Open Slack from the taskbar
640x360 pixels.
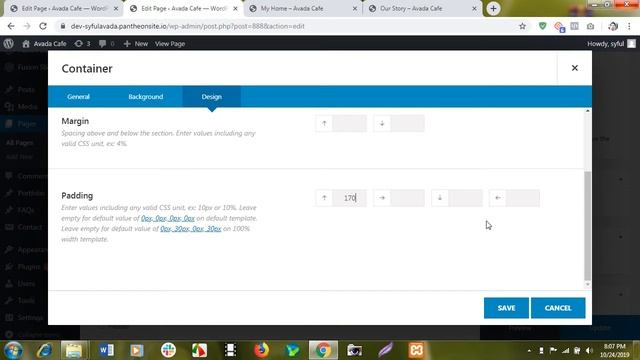(168, 350)
